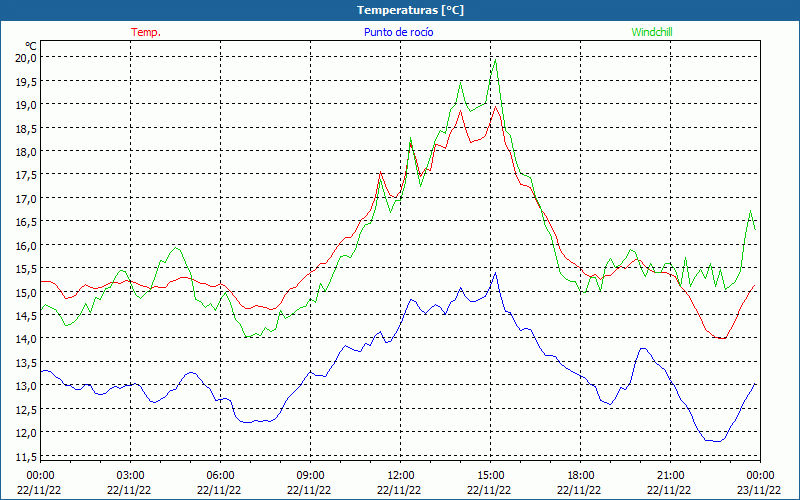Screen dimensions: 800x500
Task: Select the 12:00 time axis marker
Action: click(400, 475)
